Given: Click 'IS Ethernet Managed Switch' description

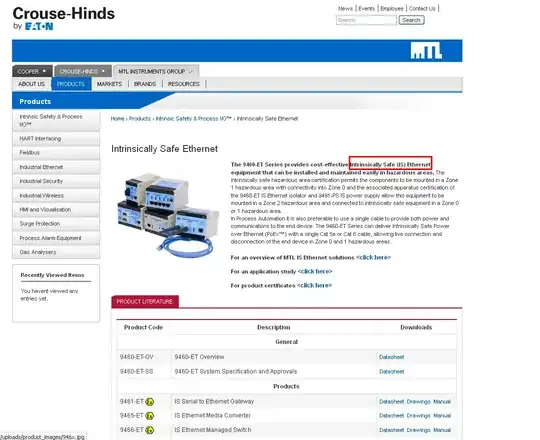Looking at the screenshot, I should click(x=213, y=430).
